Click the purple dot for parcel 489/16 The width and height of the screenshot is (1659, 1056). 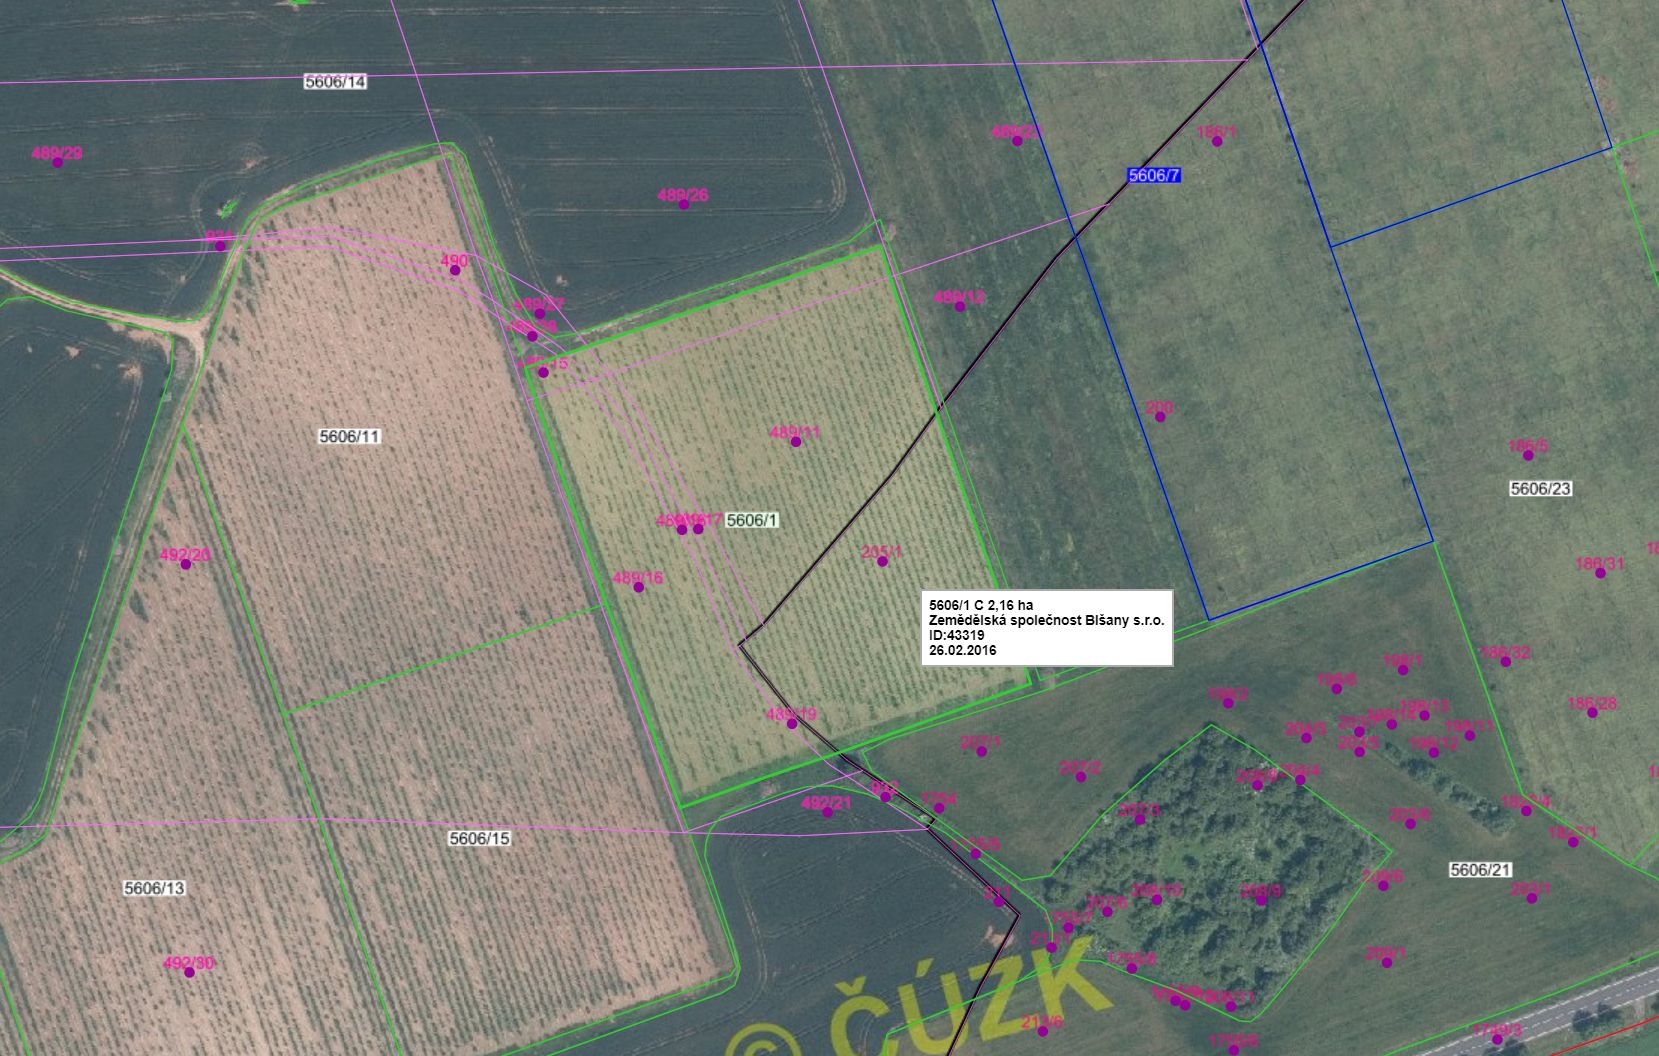click(639, 587)
